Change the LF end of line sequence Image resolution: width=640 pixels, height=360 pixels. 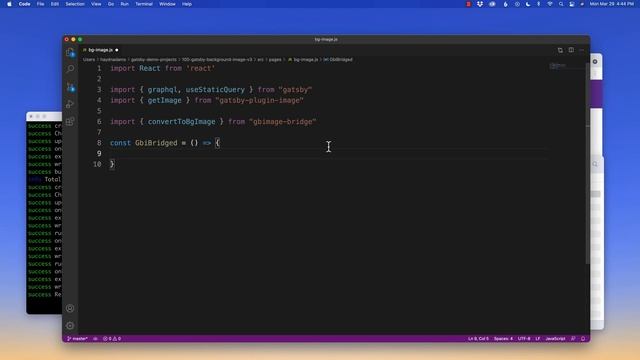538,339
